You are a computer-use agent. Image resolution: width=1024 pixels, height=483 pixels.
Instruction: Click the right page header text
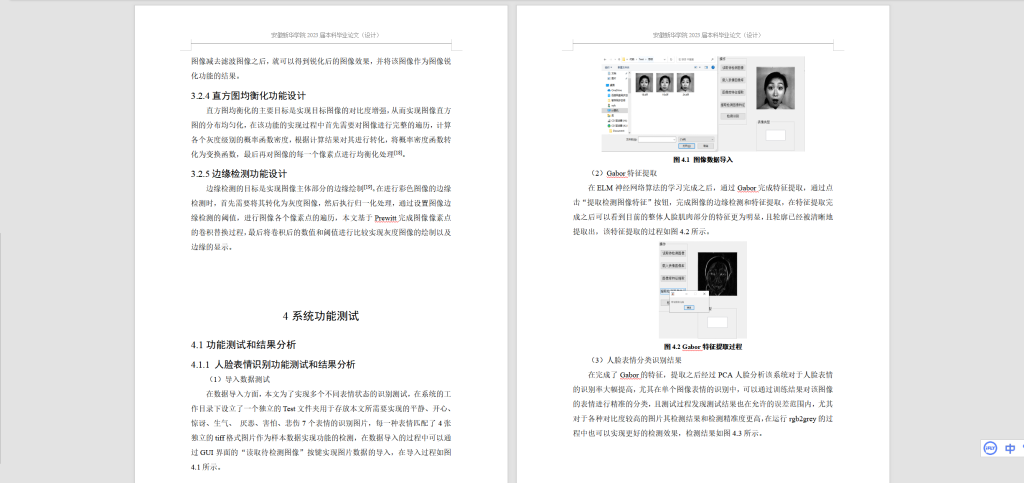(707, 35)
